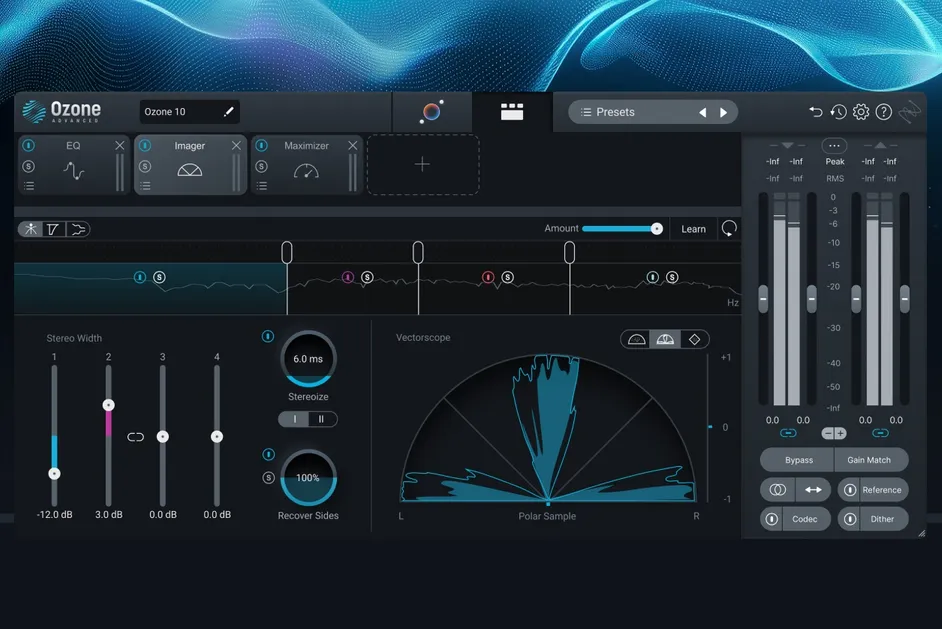Screen dimensions: 942x629
Task: Open the history clock icon
Action: [x=838, y=112]
